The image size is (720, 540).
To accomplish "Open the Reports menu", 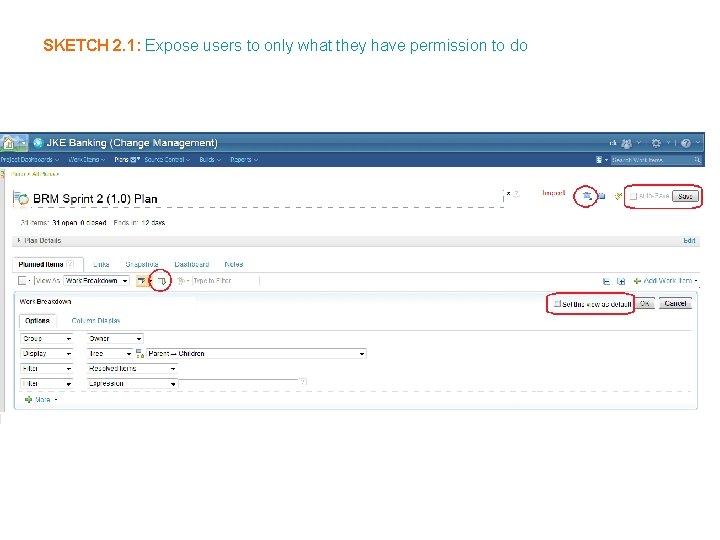I will click(244, 160).
